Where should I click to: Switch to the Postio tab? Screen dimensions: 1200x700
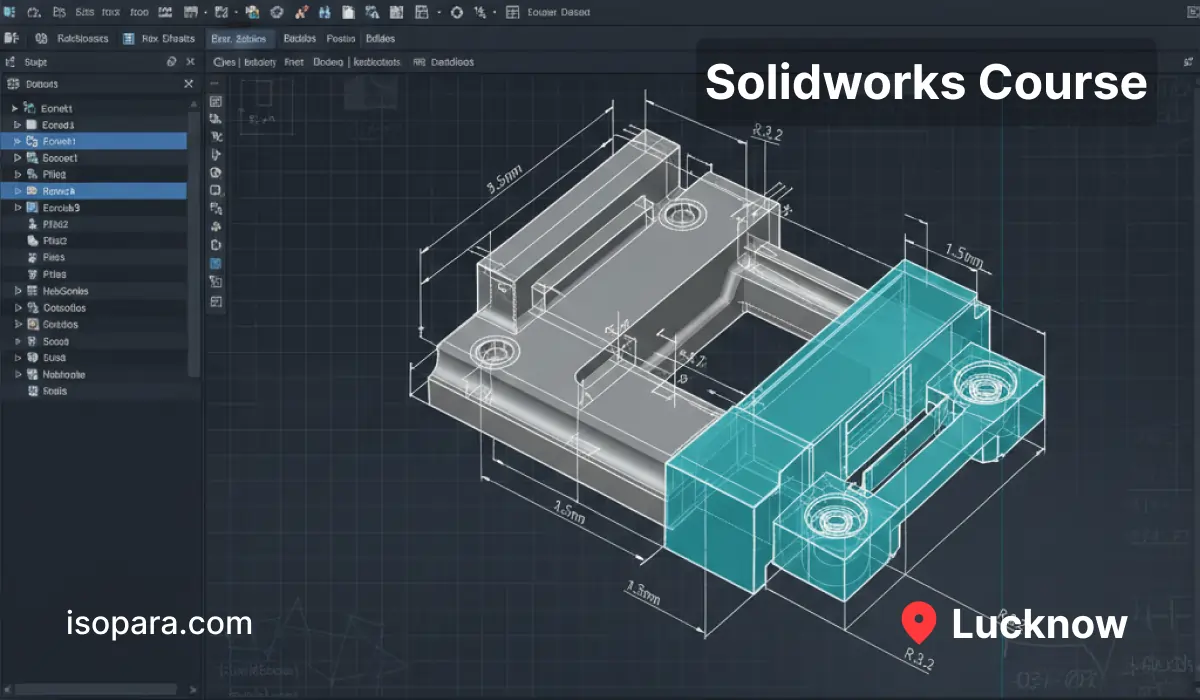tap(341, 39)
